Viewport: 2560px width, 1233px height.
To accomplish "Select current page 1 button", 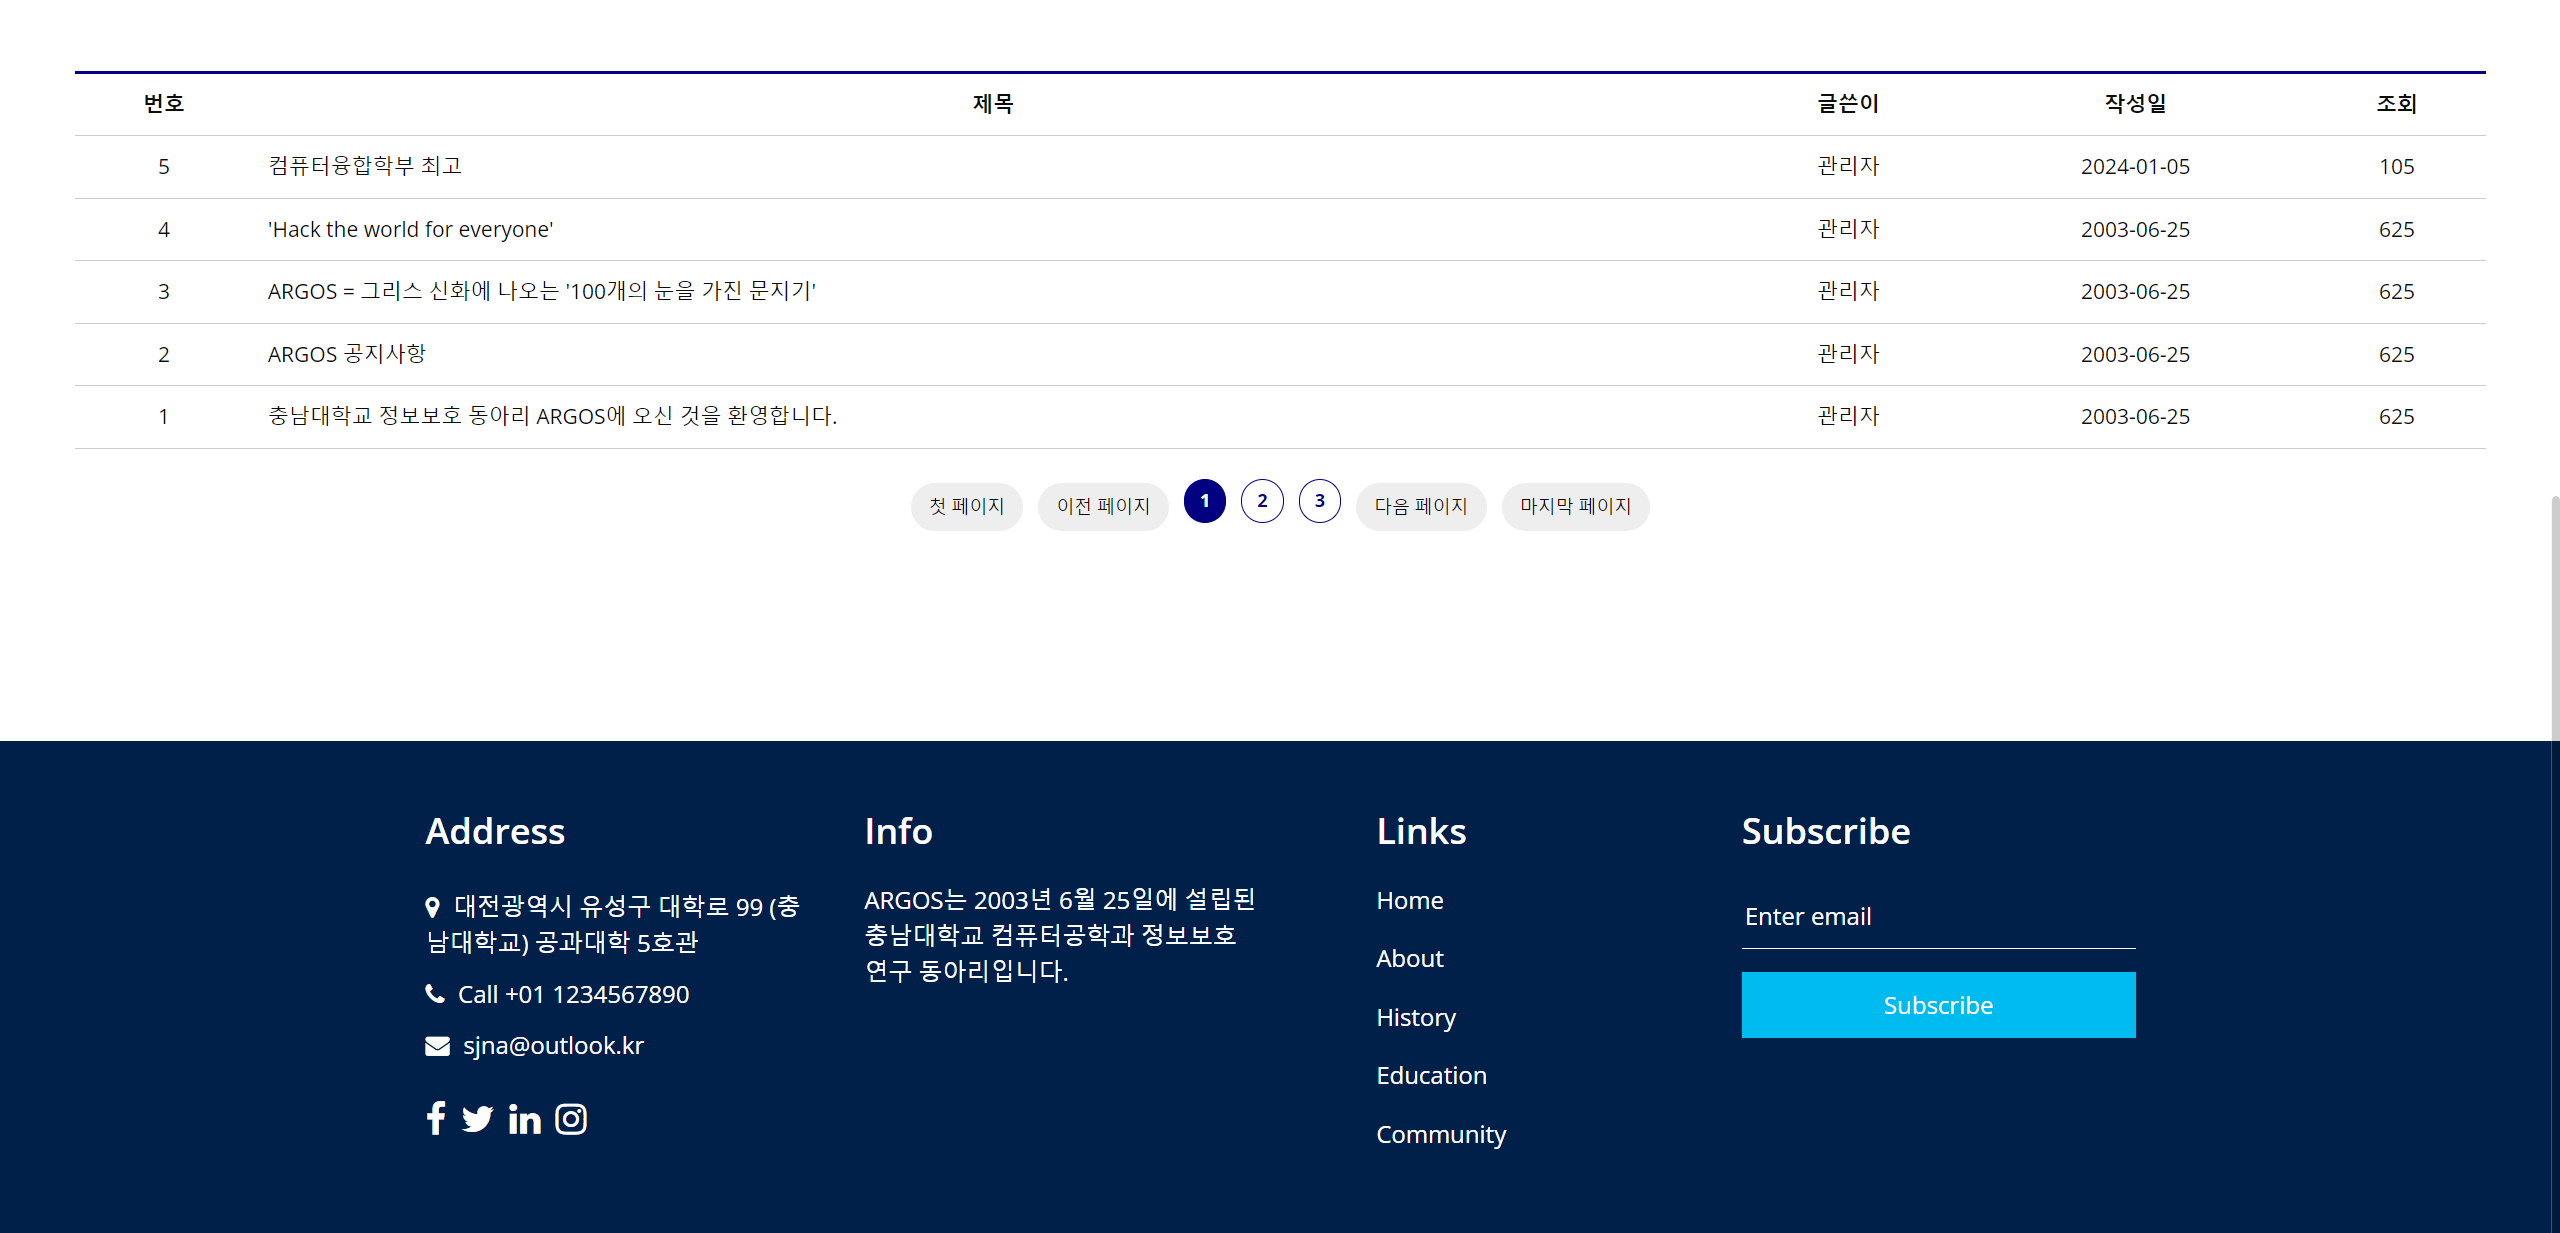I will click(1205, 501).
